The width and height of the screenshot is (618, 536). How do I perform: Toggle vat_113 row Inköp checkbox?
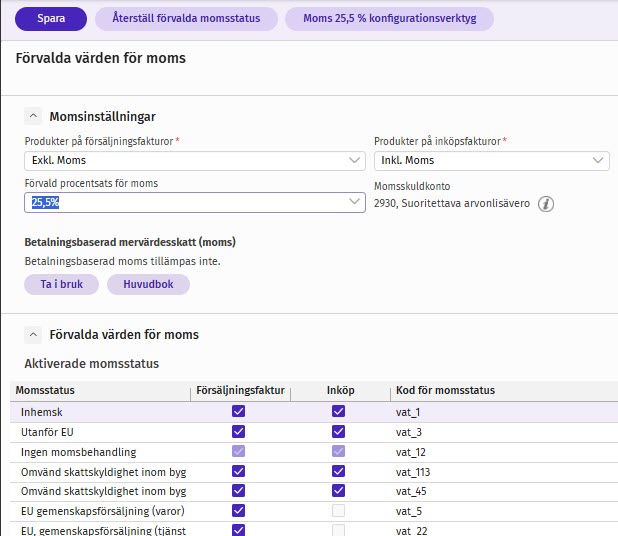[339, 471]
